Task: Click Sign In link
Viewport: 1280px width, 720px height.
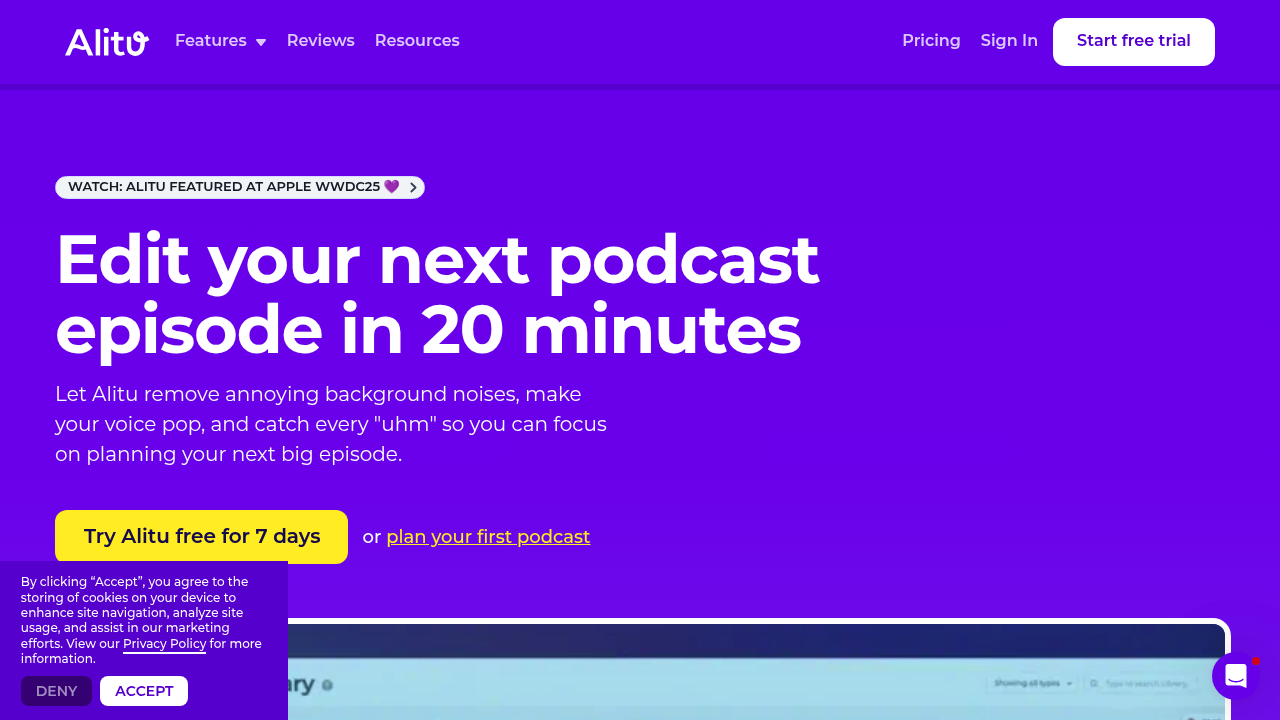Action: coord(1009,41)
